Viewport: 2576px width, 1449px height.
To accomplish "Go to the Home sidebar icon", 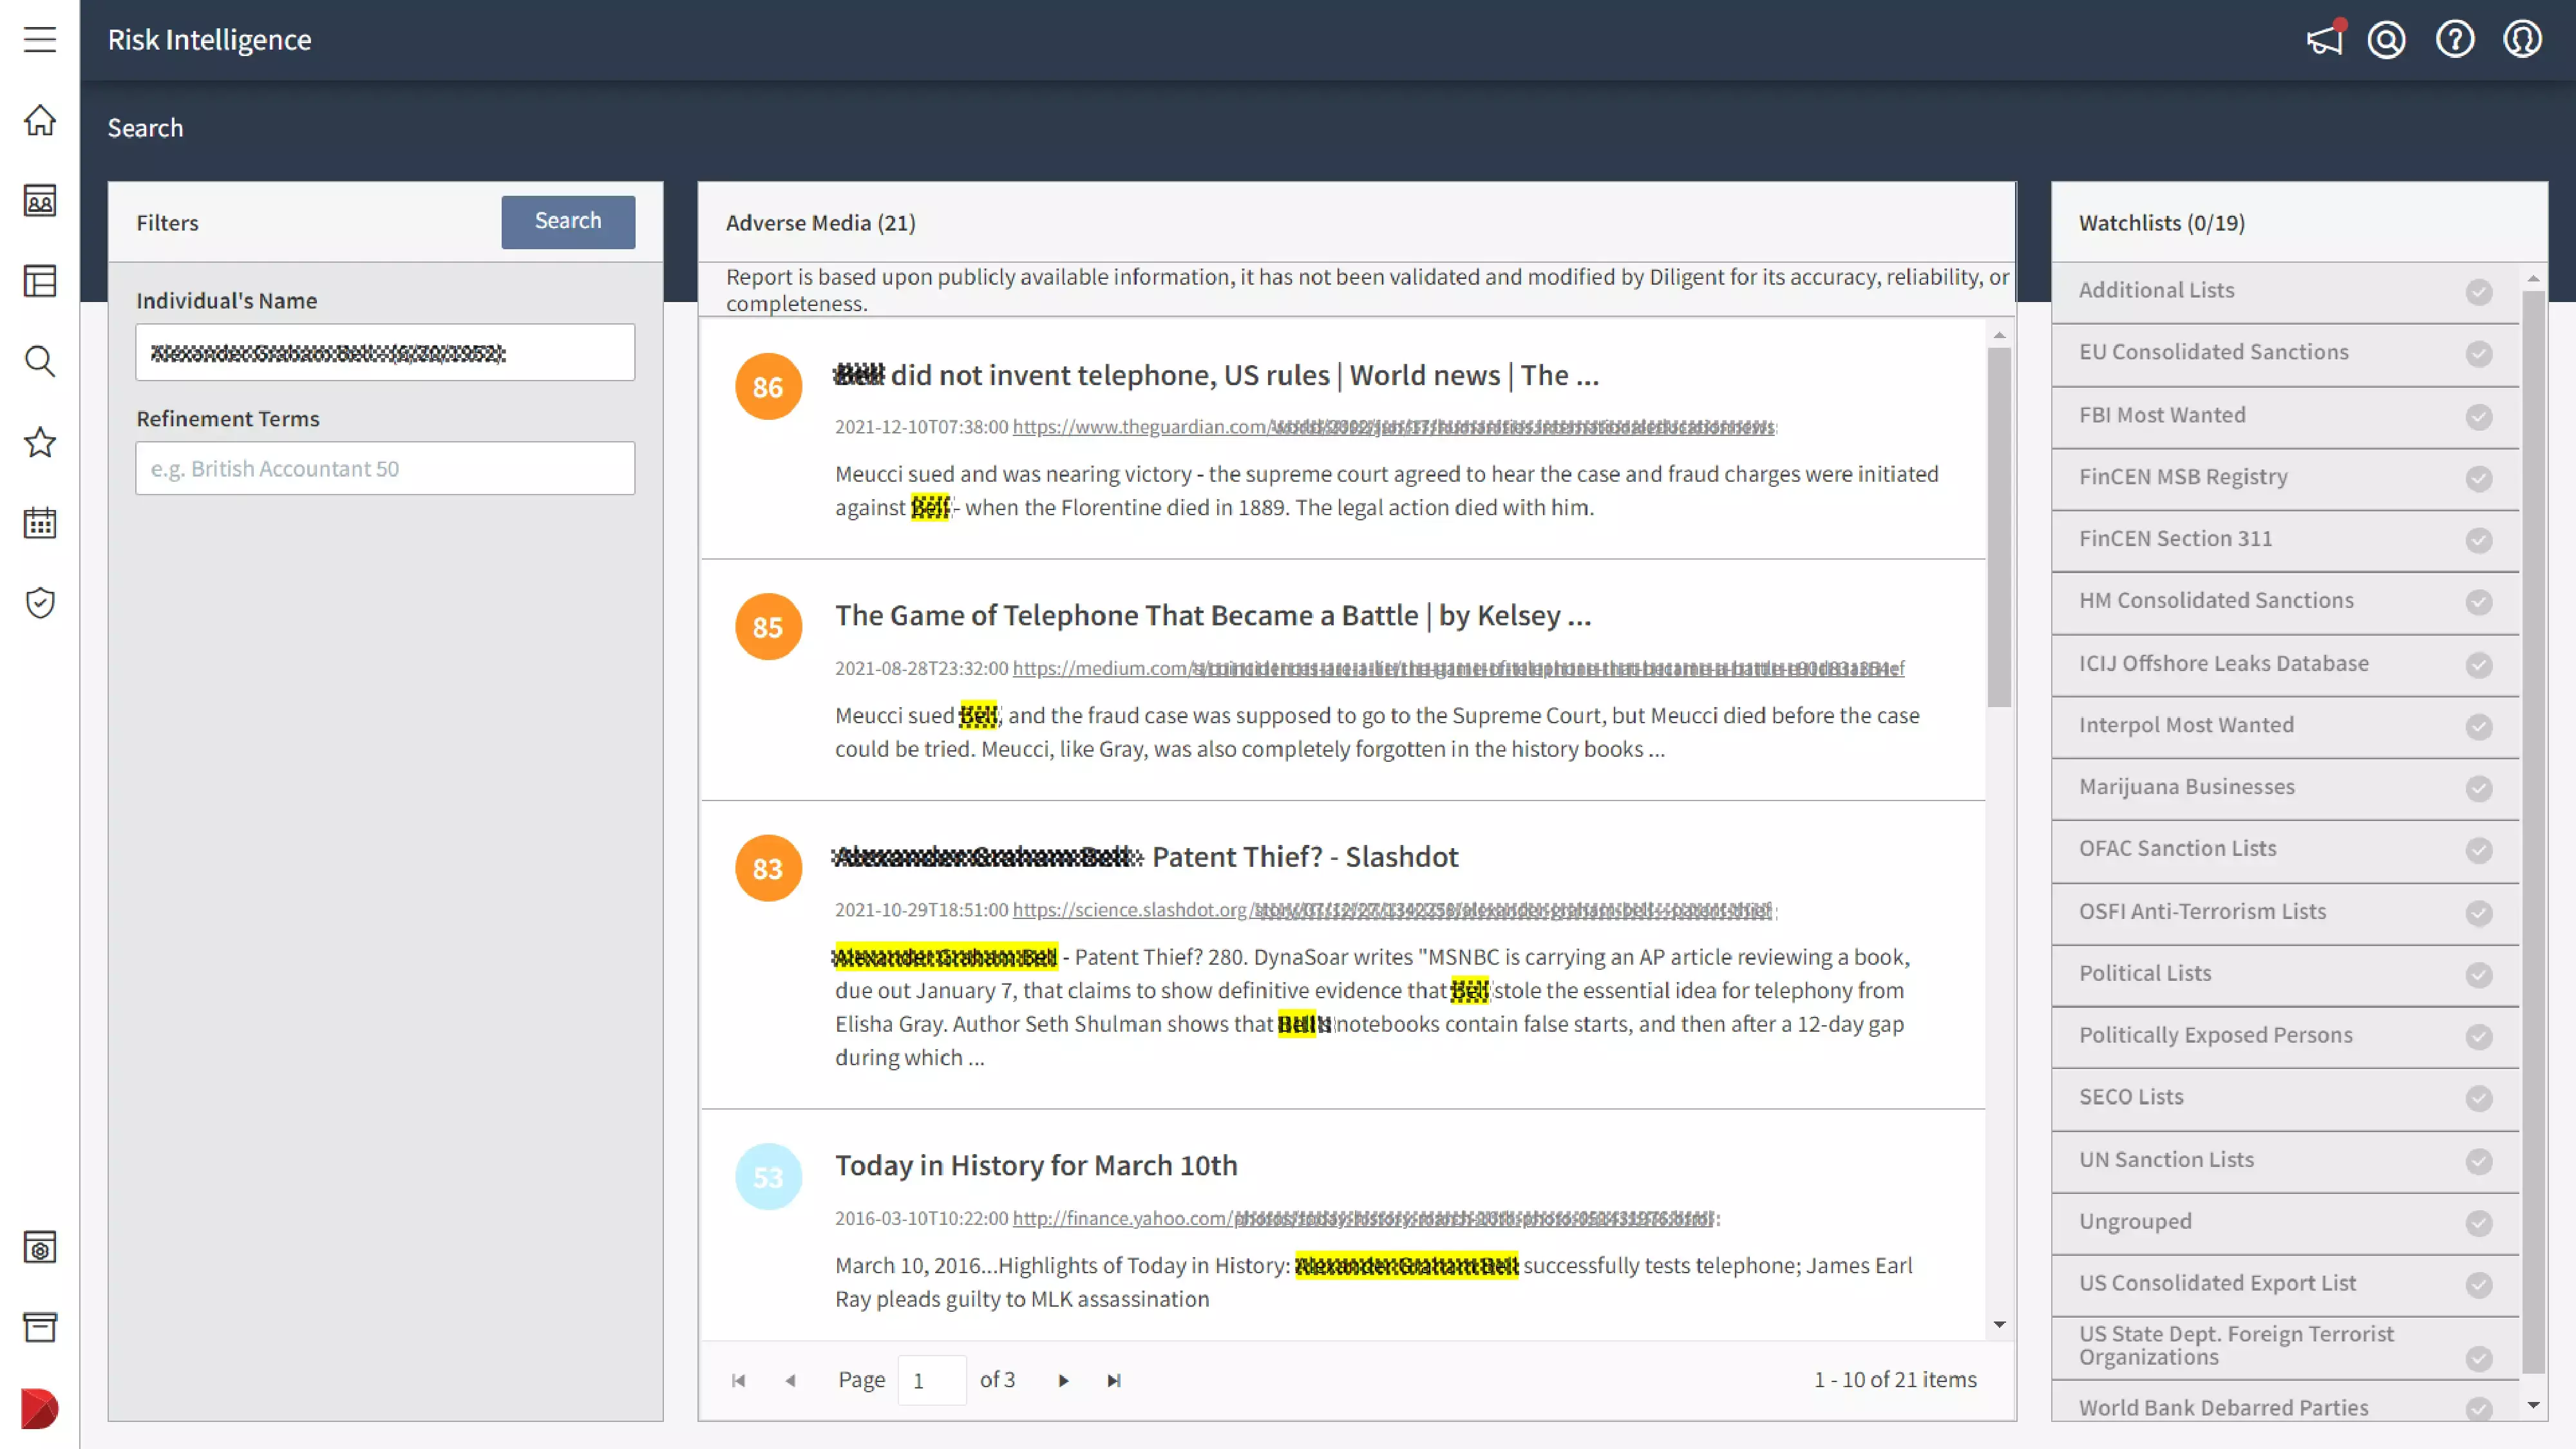I will [40, 120].
